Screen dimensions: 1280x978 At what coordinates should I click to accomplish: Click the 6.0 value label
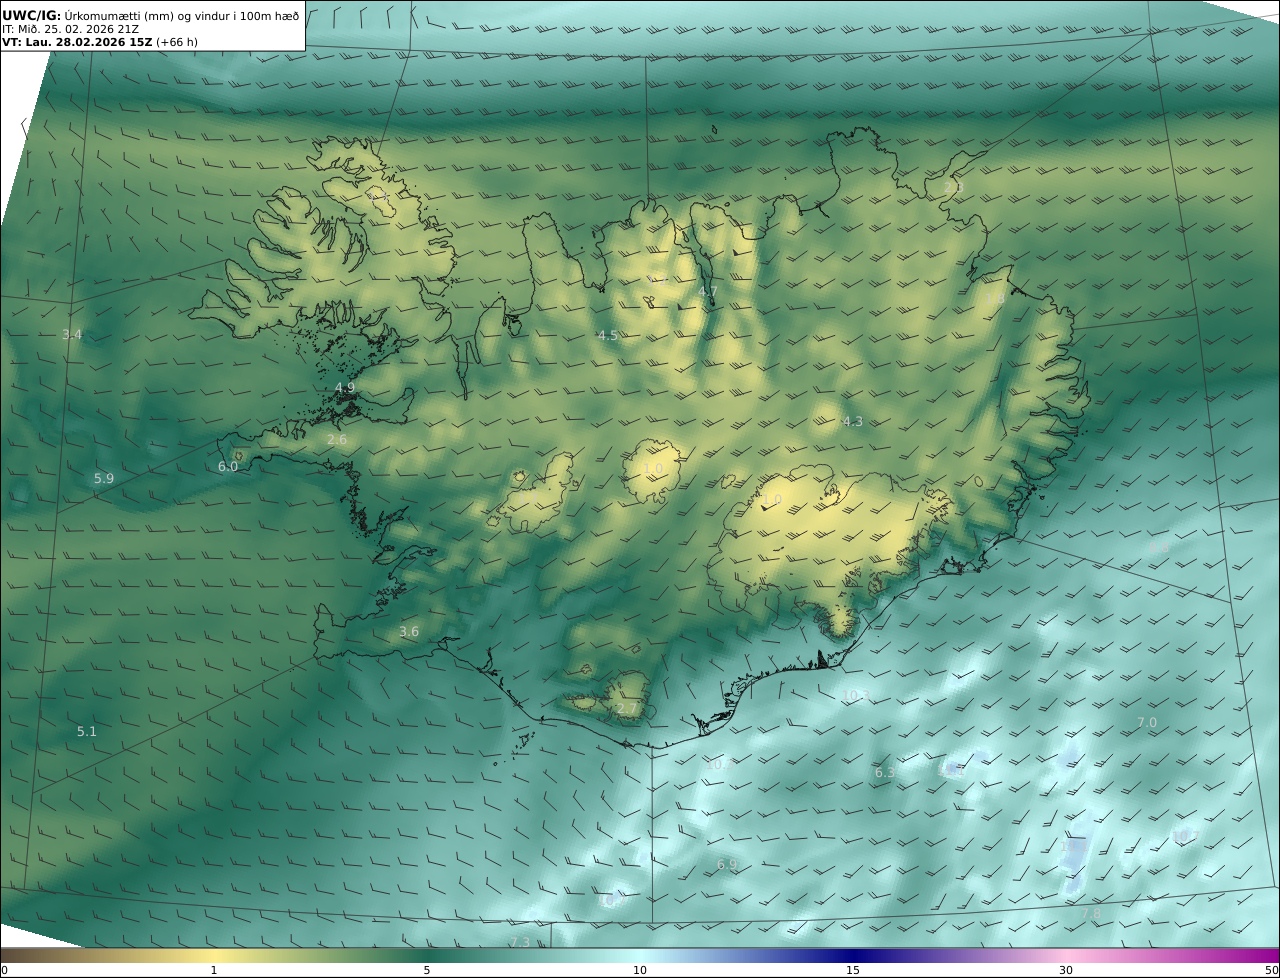(228, 467)
